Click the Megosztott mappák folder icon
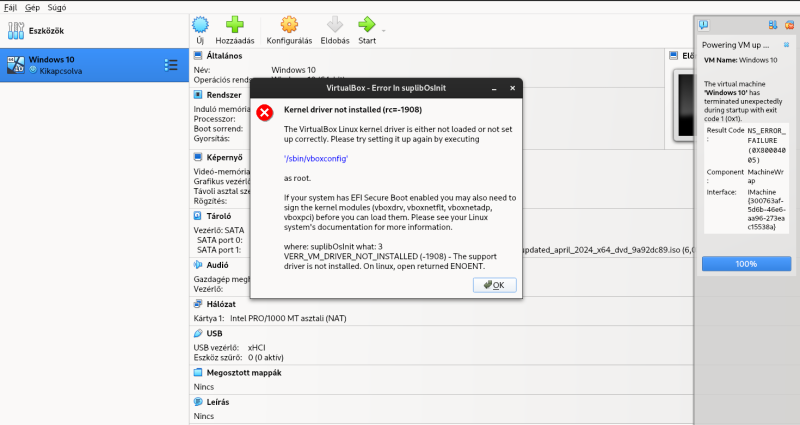The height and width of the screenshot is (425, 800). pyautogui.click(x=198, y=372)
